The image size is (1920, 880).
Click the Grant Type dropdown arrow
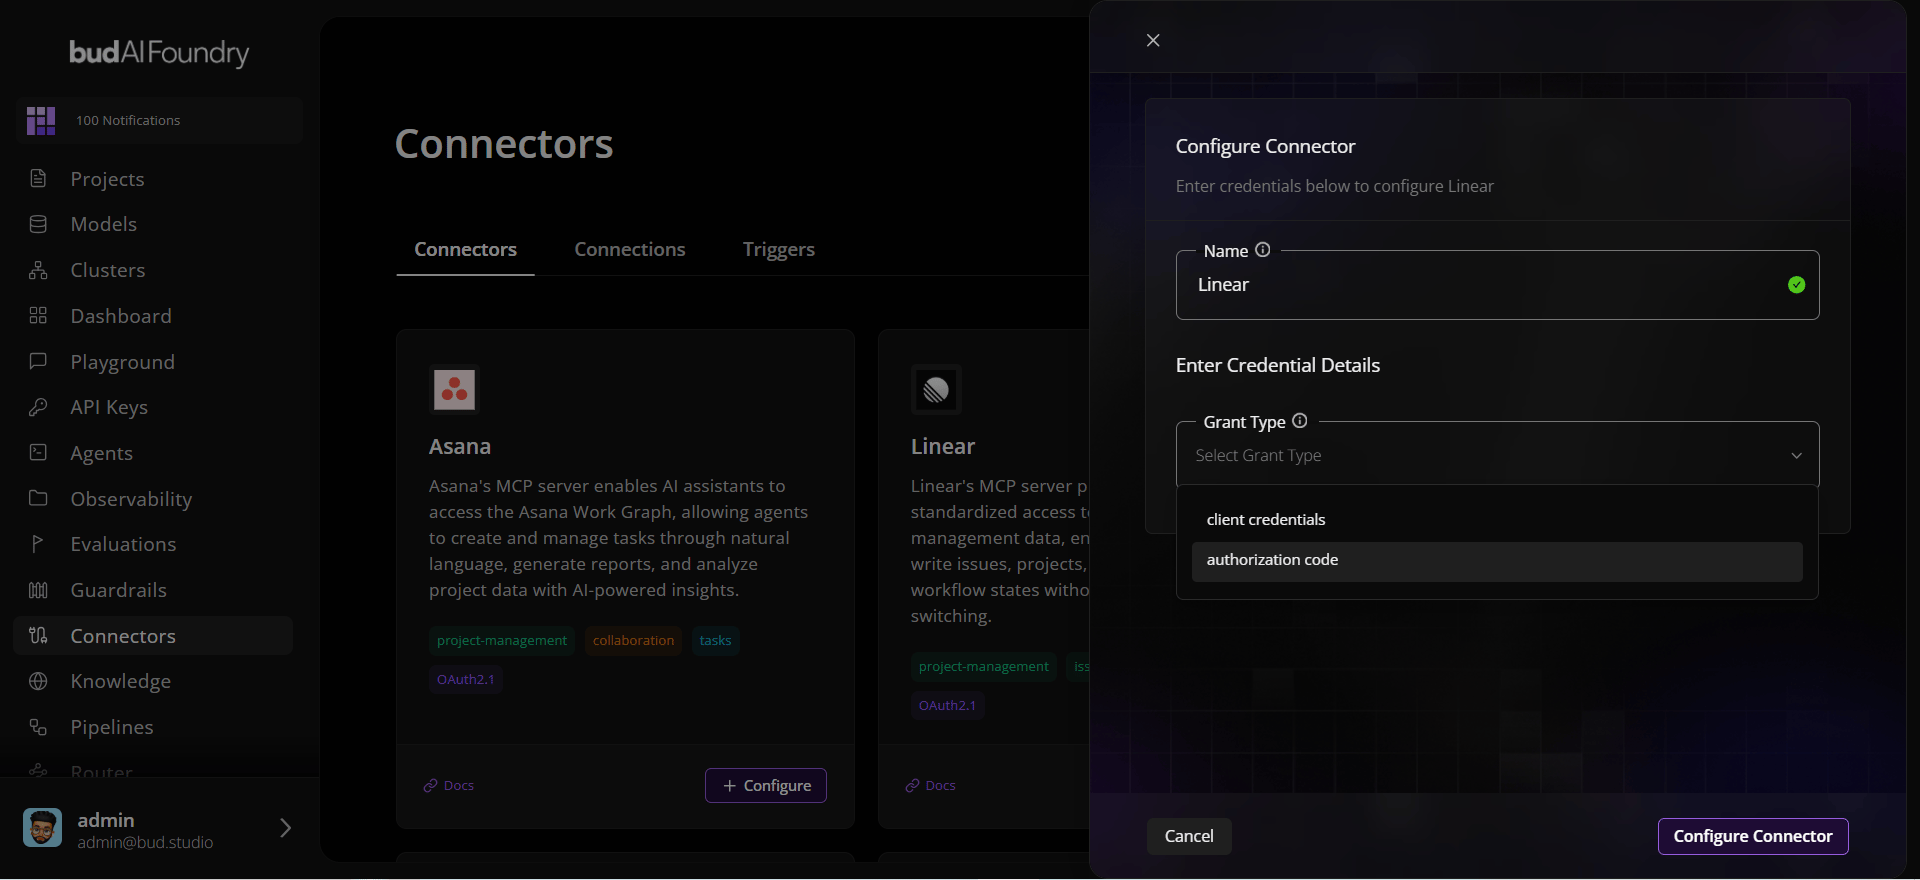[x=1796, y=456]
